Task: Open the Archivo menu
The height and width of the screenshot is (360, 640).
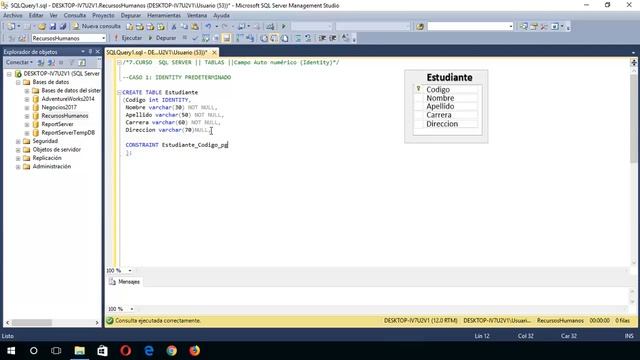Action: click(x=13, y=16)
